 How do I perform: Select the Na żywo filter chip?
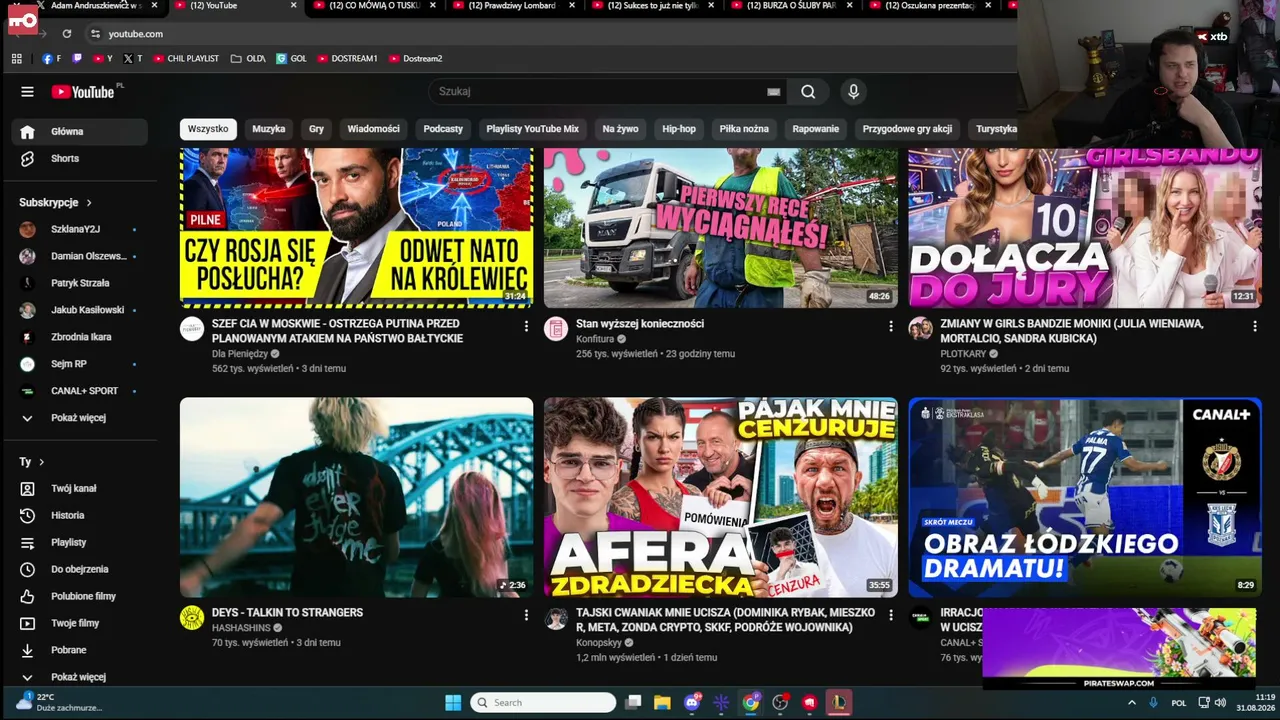pyautogui.click(x=620, y=129)
